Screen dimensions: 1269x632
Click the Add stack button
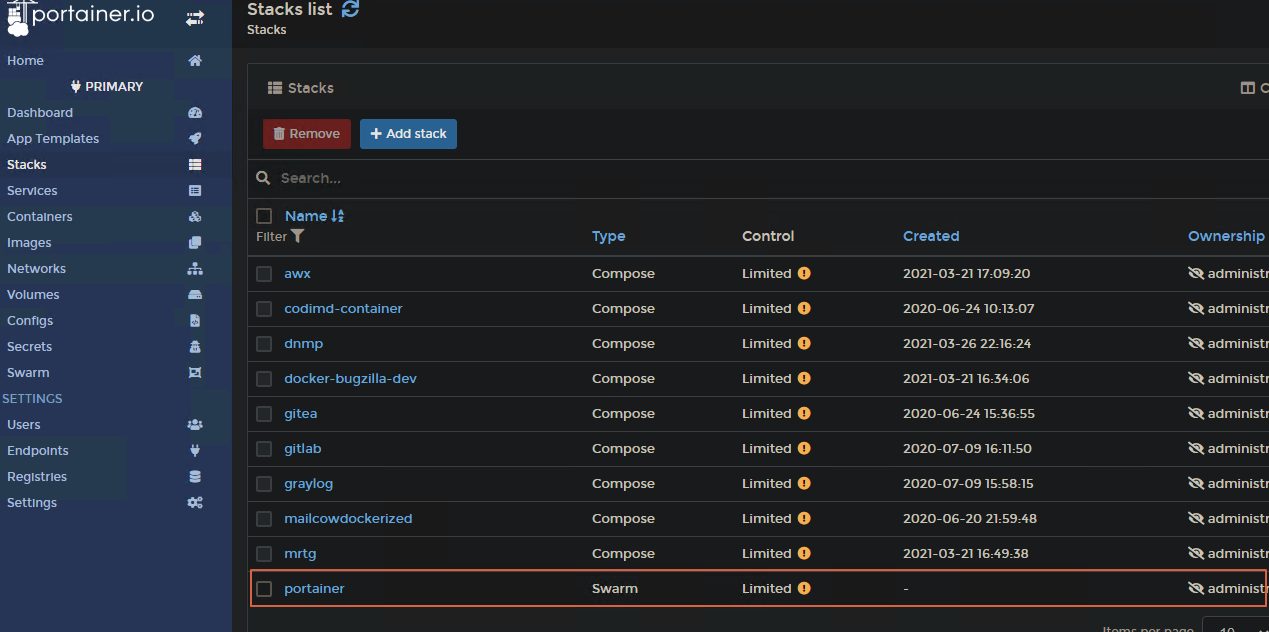[x=408, y=134]
